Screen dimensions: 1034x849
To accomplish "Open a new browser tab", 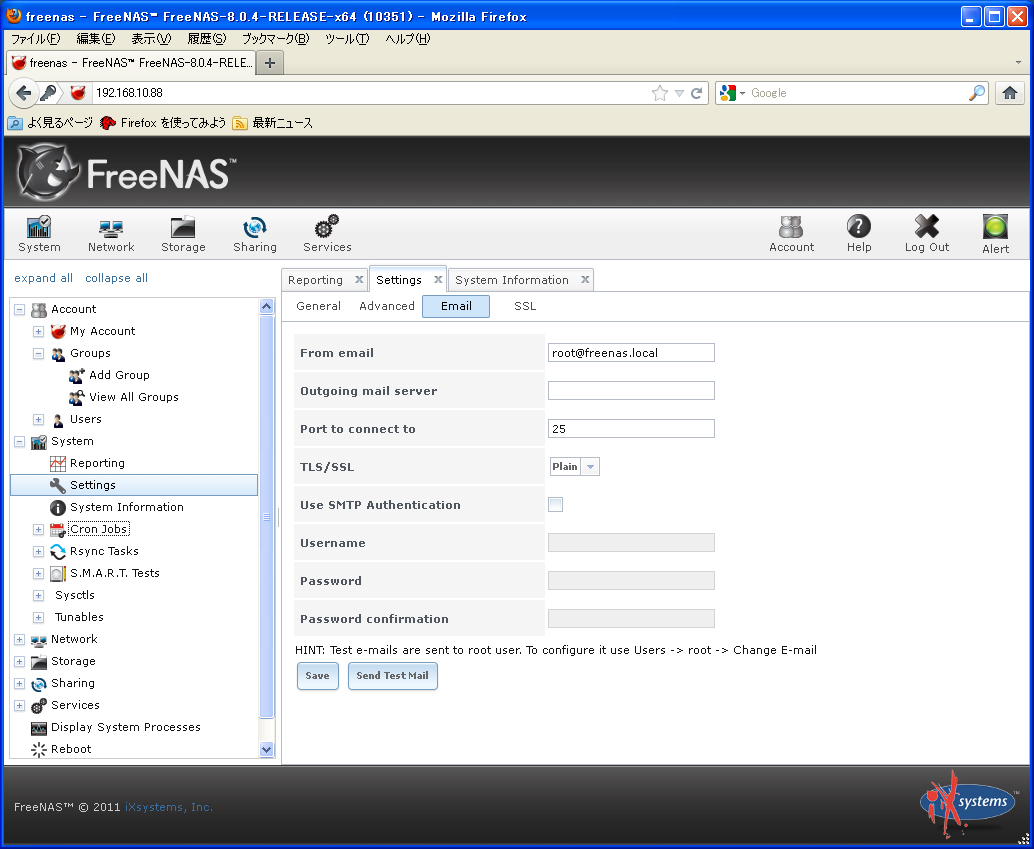I will coord(270,63).
